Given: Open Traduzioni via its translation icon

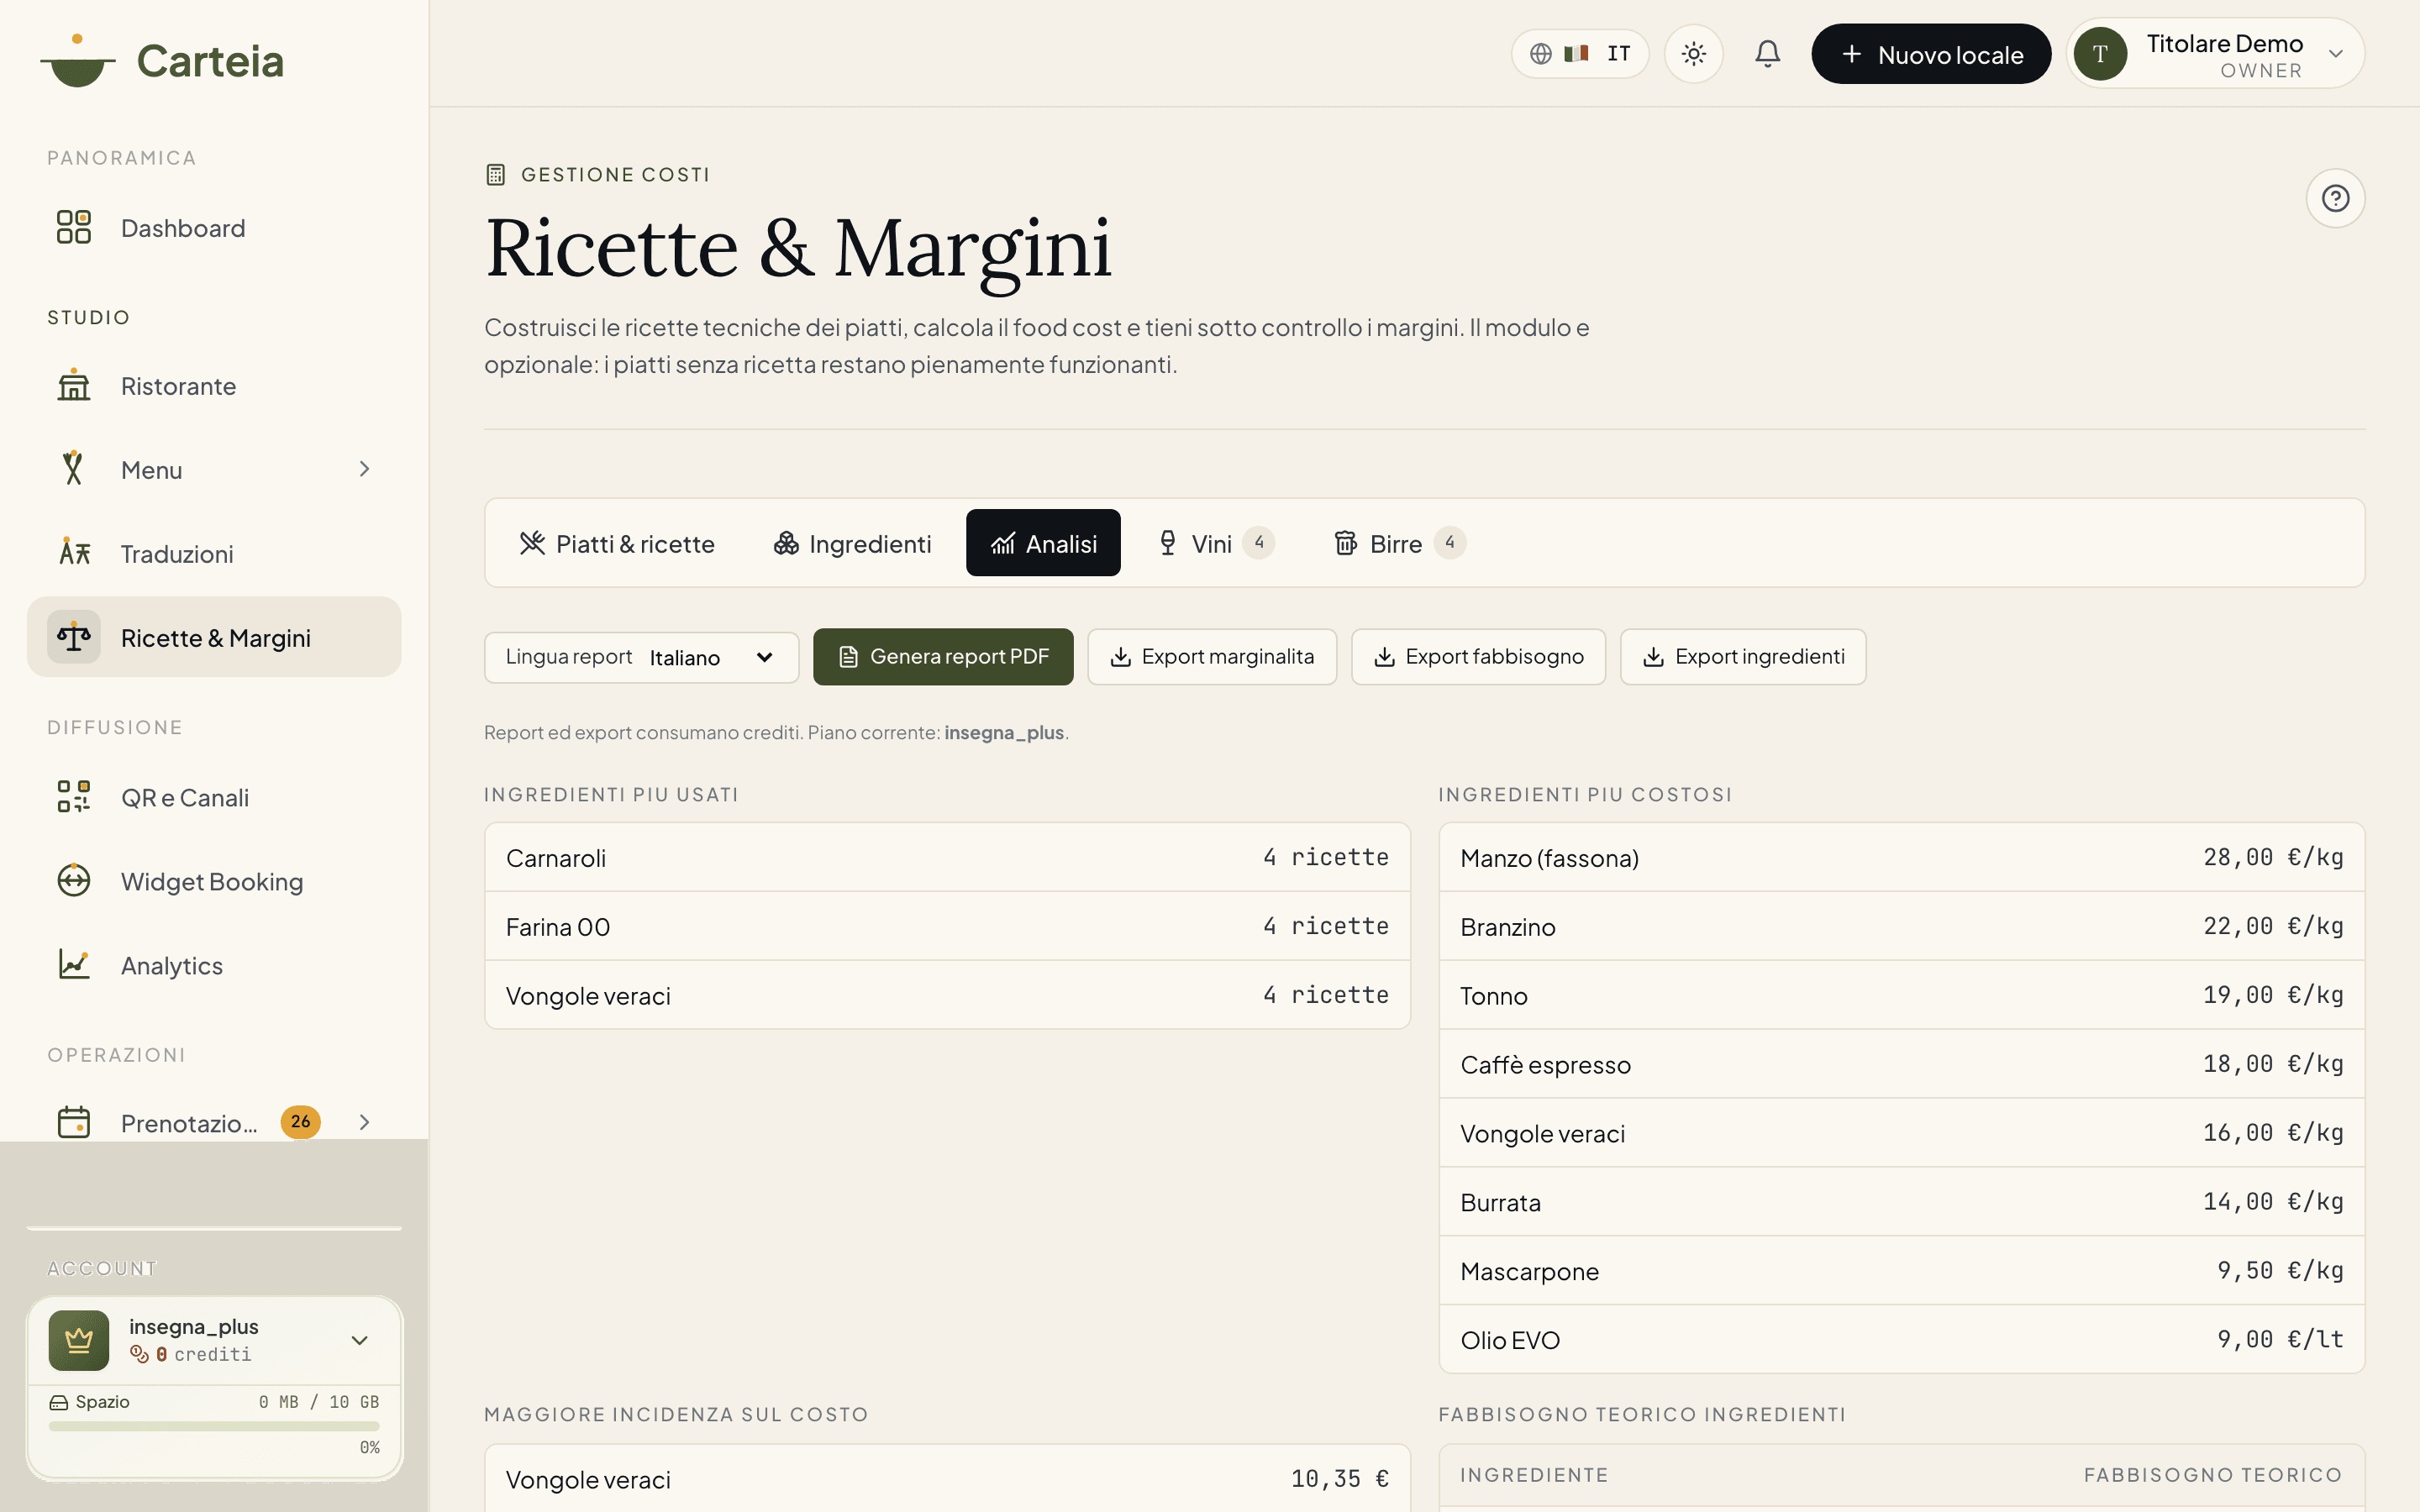Looking at the screenshot, I should 74,553.
